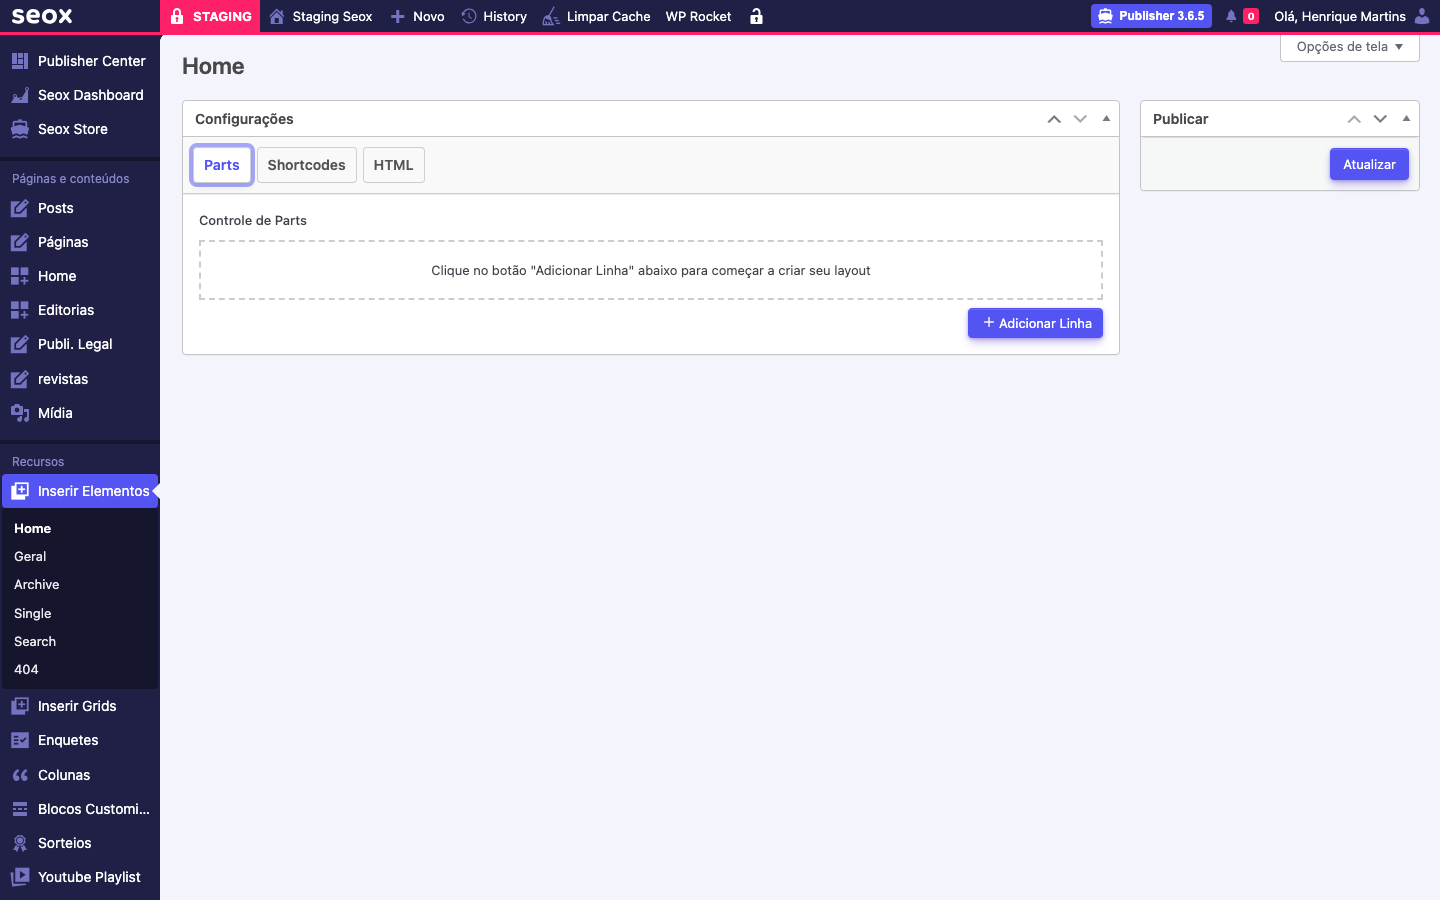This screenshot has width=1440, height=900.
Task: Click the Controle de Parts label
Action: point(253,220)
